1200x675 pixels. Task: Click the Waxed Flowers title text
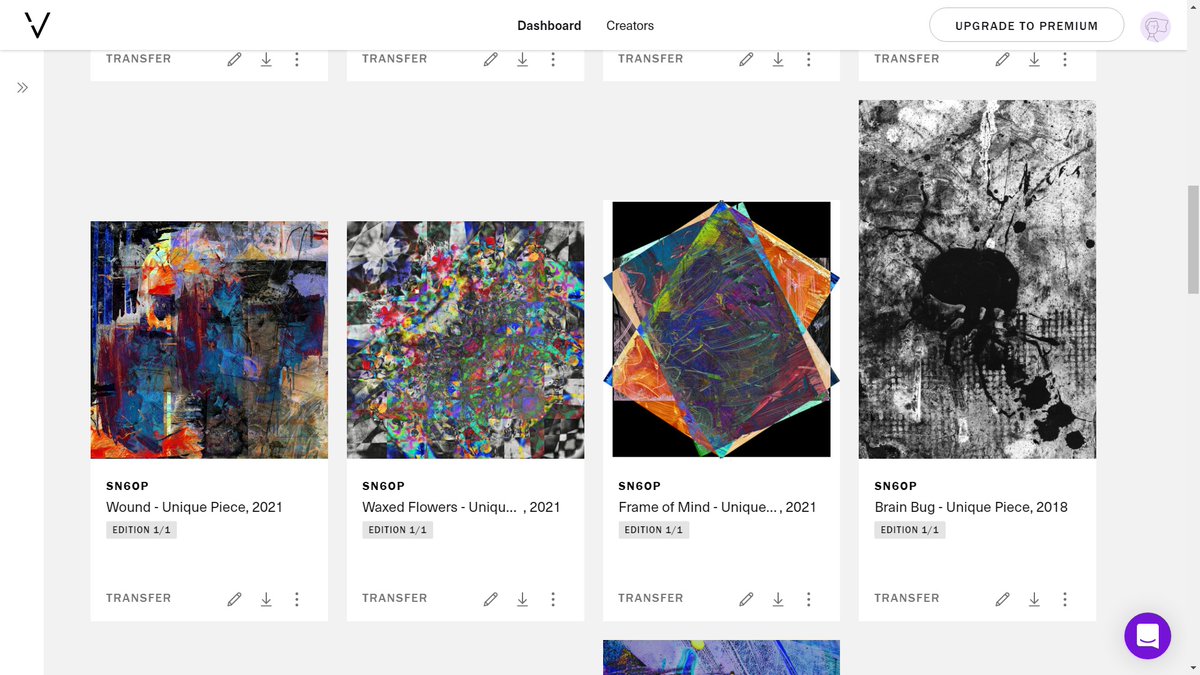pyautogui.click(x=461, y=507)
